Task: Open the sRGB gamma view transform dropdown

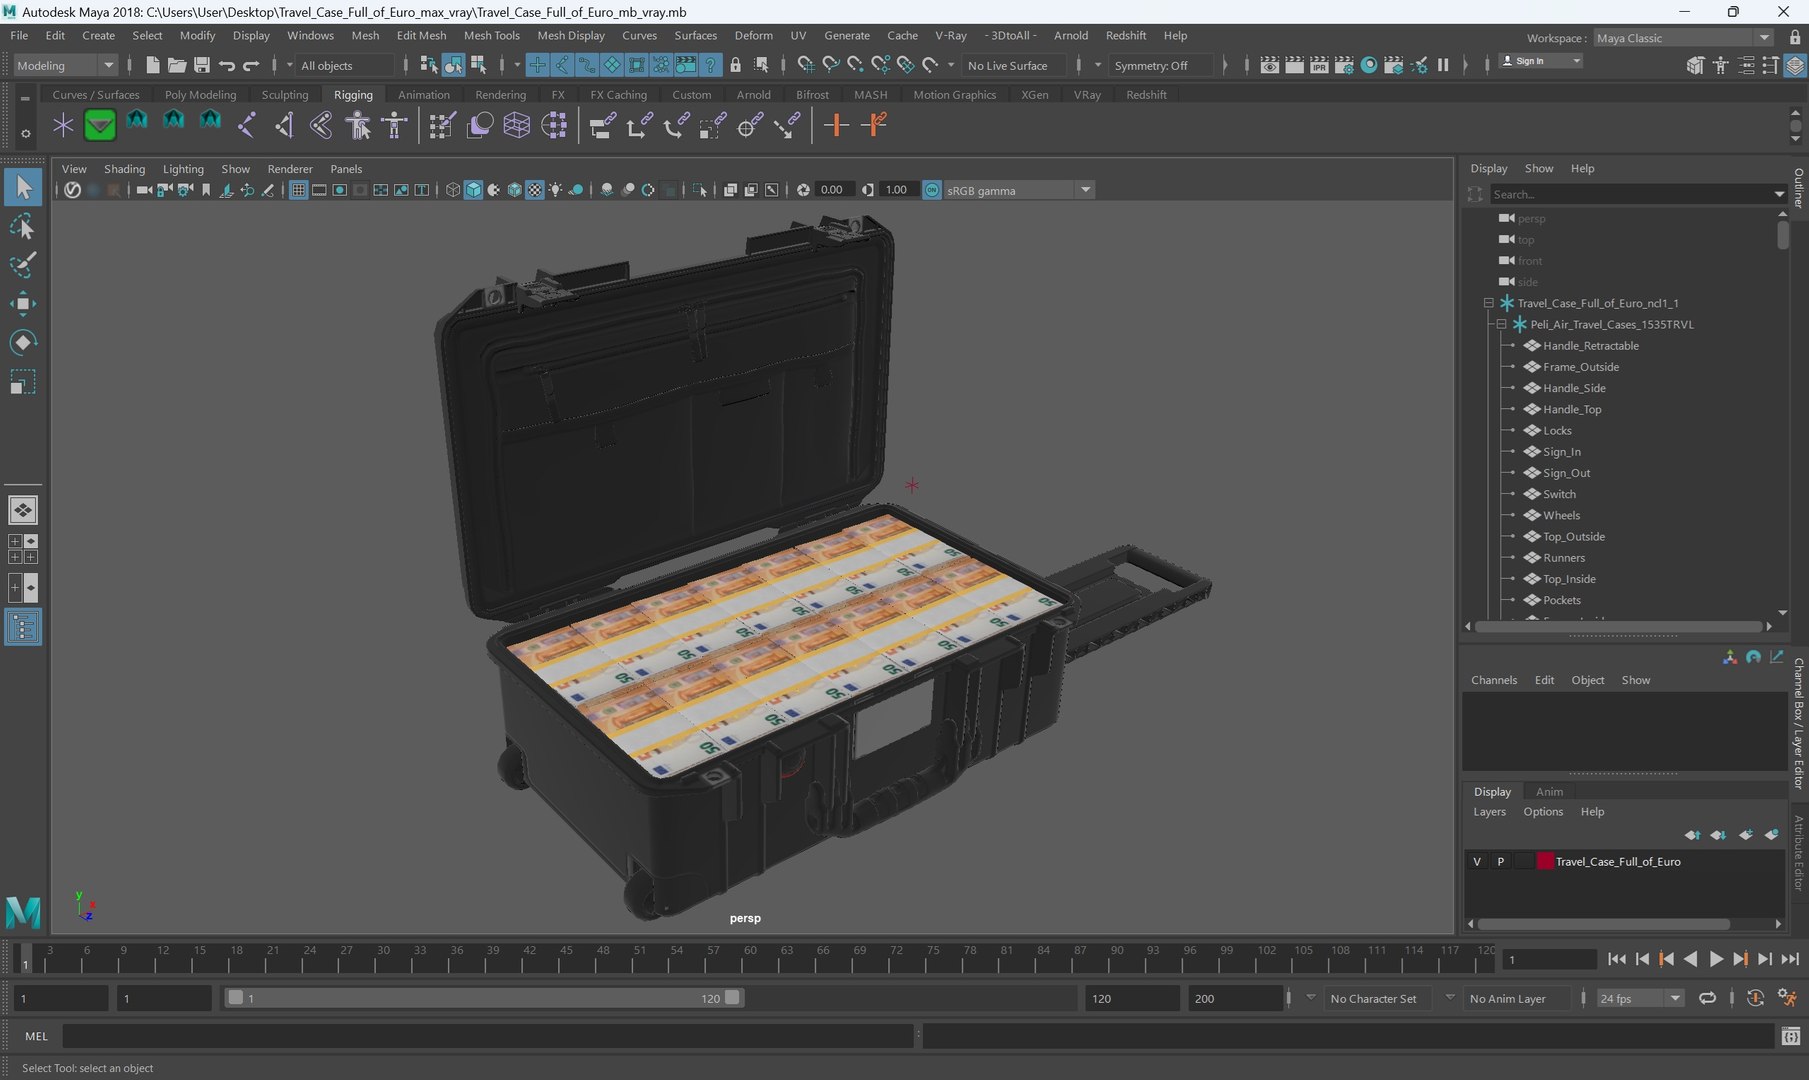Action: 1018,190
